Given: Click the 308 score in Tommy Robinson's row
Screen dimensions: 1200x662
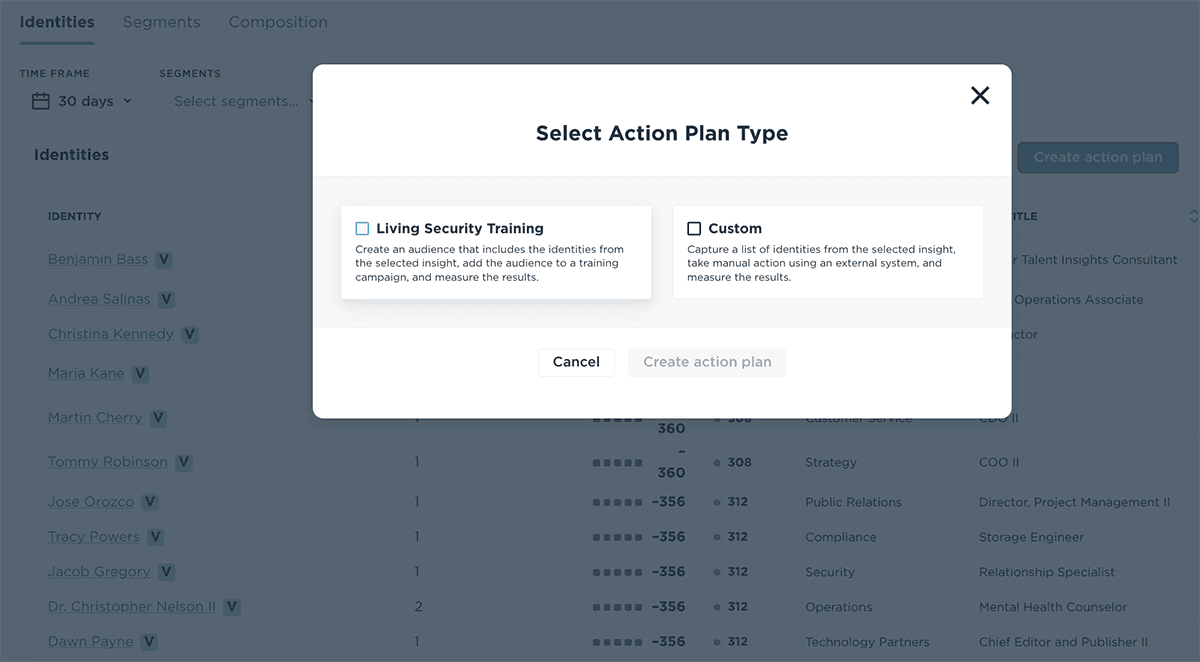Looking at the screenshot, I should (x=740, y=462).
